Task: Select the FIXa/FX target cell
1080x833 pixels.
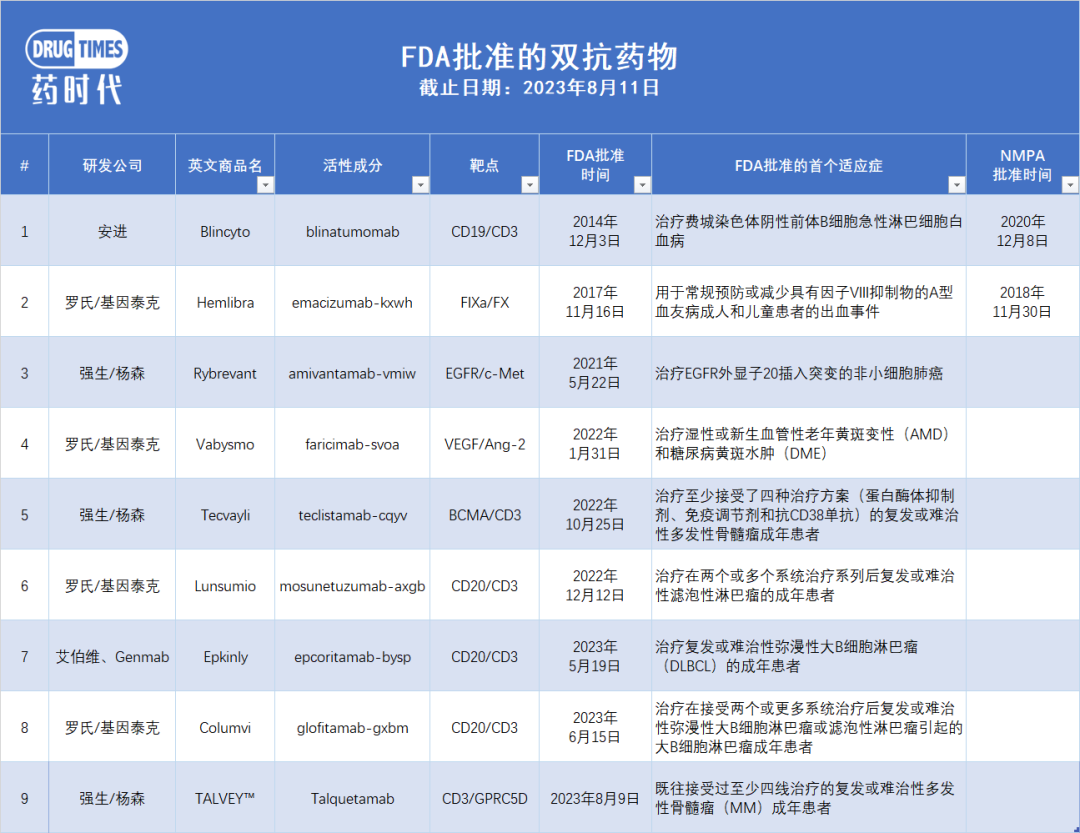Action: coord(484,302)
